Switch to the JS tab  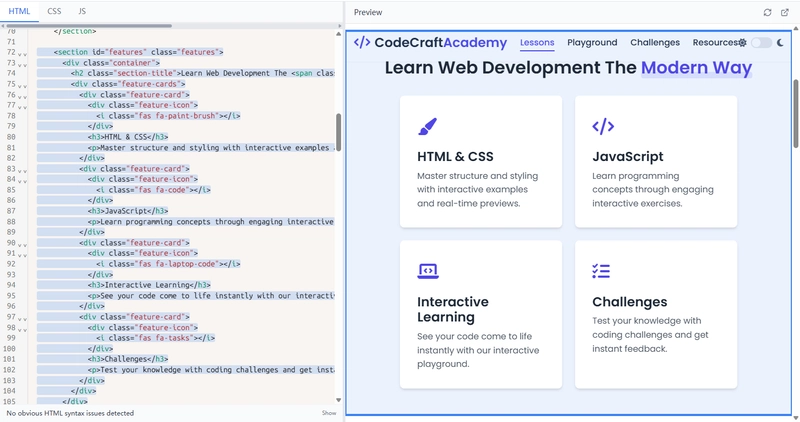pos(82,11)
